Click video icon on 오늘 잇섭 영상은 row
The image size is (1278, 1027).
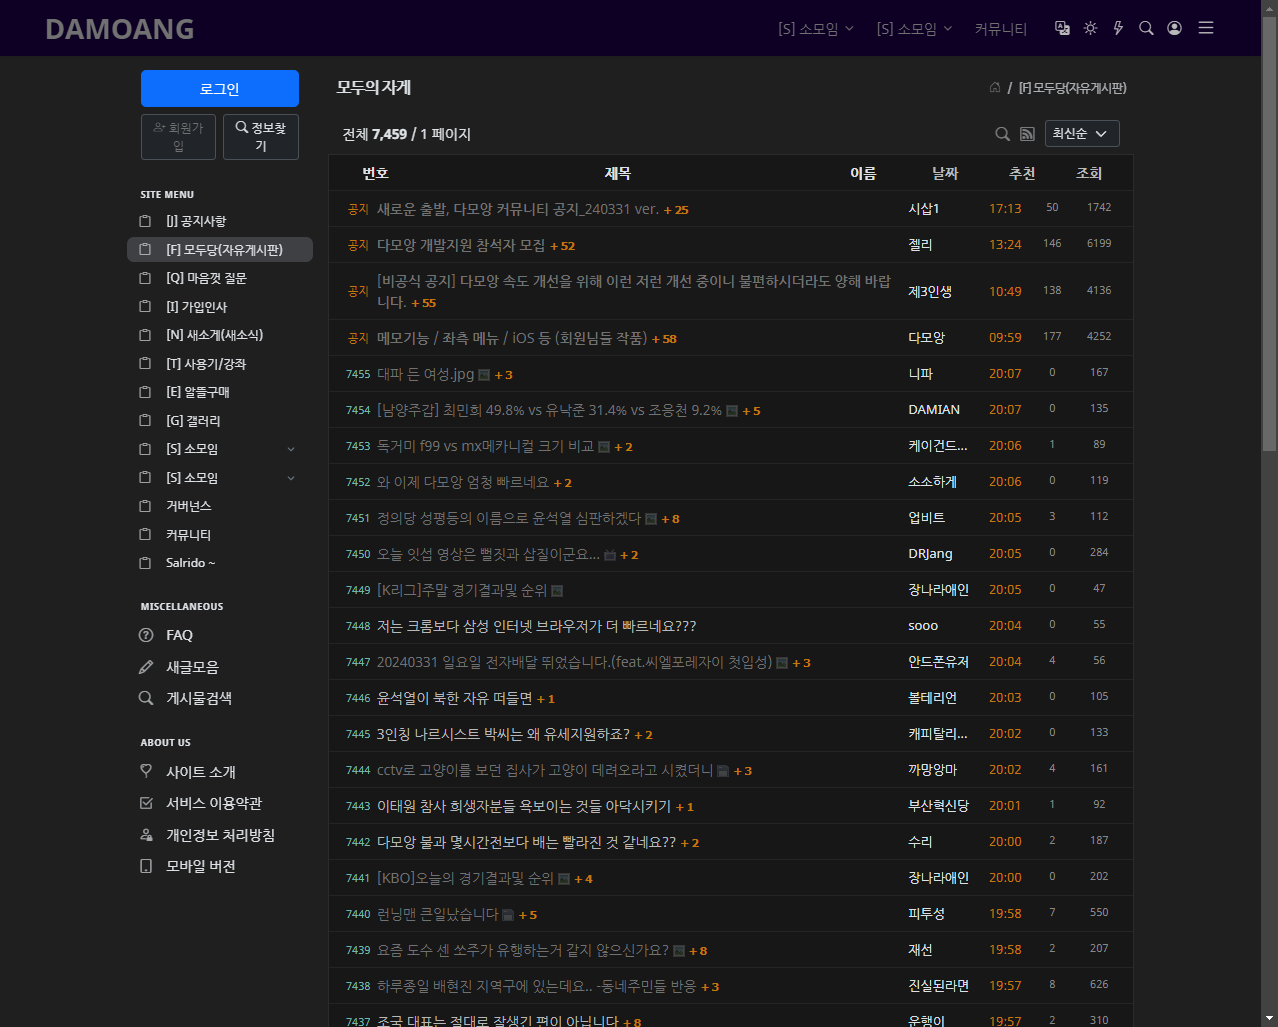[610, 555]
